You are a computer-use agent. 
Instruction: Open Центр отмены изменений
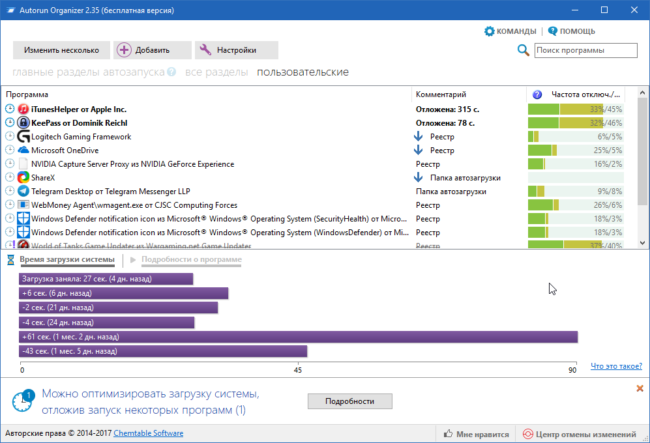point(581,434)
